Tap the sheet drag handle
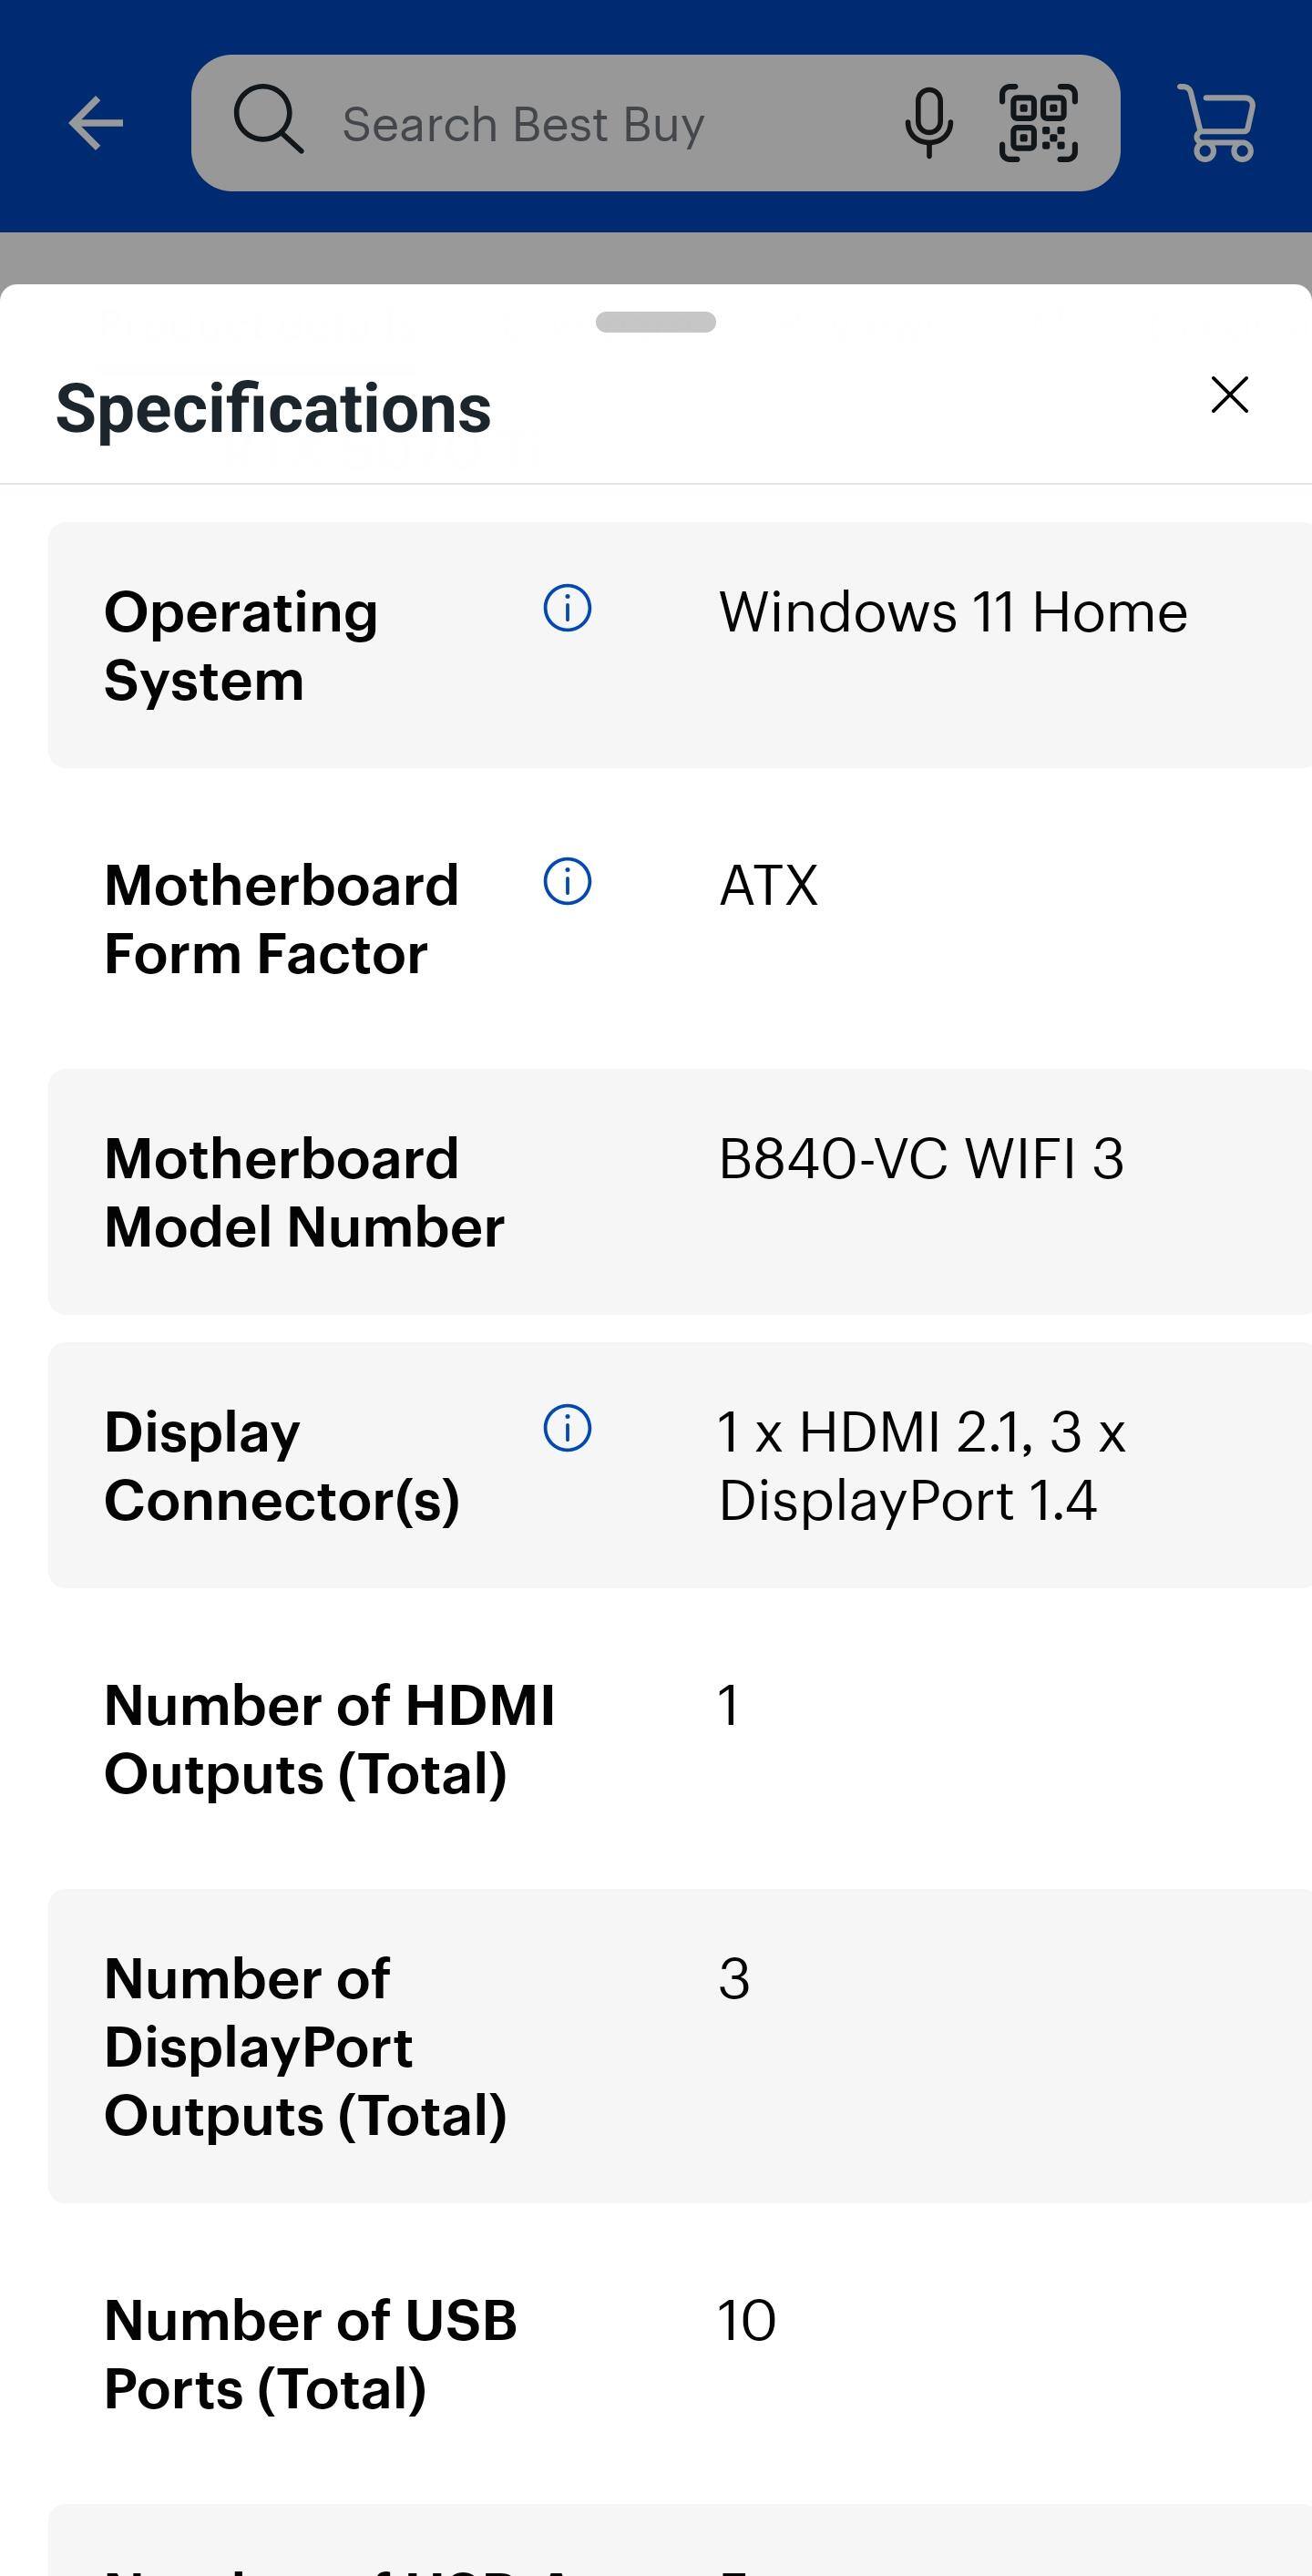The image size is (1312, 2576). click(655, 322)
